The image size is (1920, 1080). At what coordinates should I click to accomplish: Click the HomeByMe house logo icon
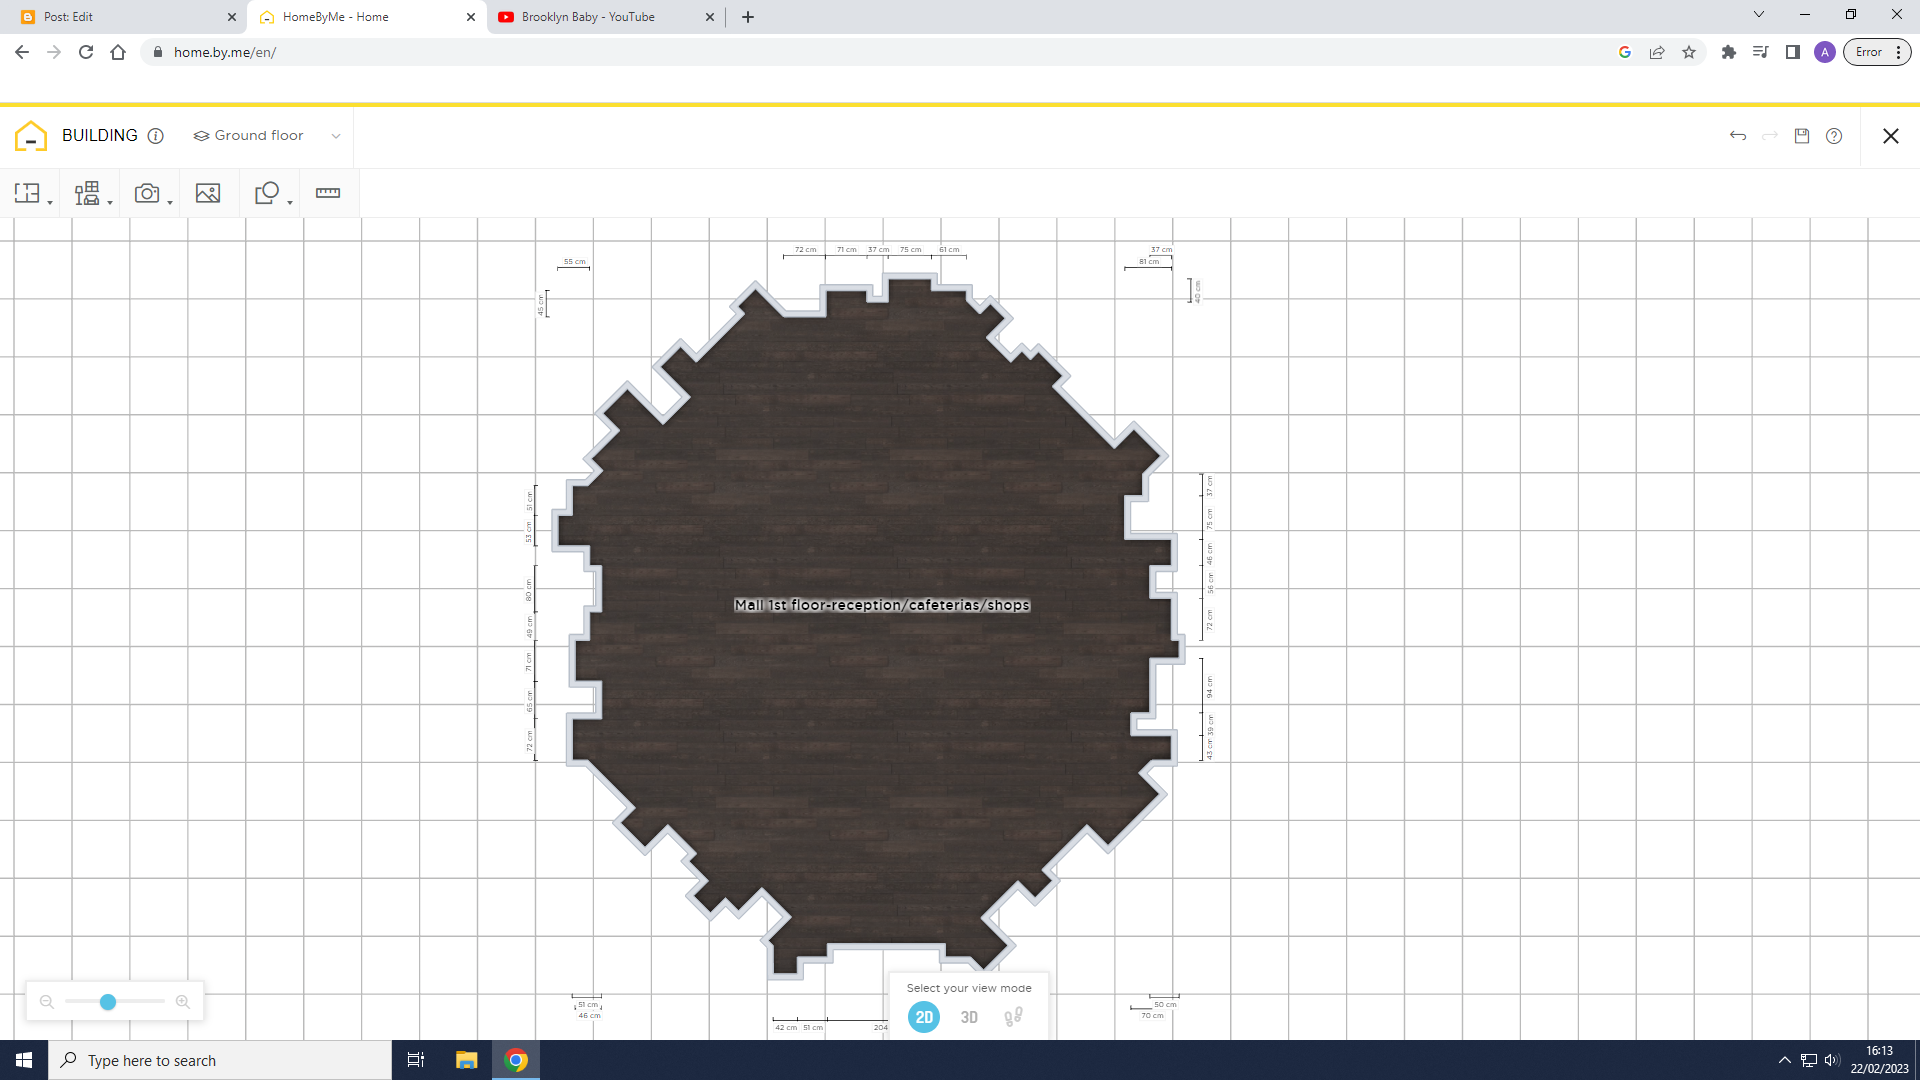point(31,136)
